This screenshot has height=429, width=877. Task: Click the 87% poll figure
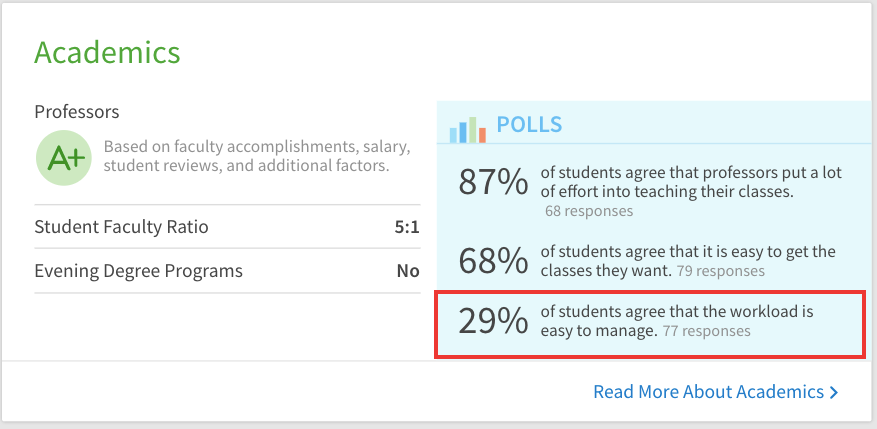(492, 183)
